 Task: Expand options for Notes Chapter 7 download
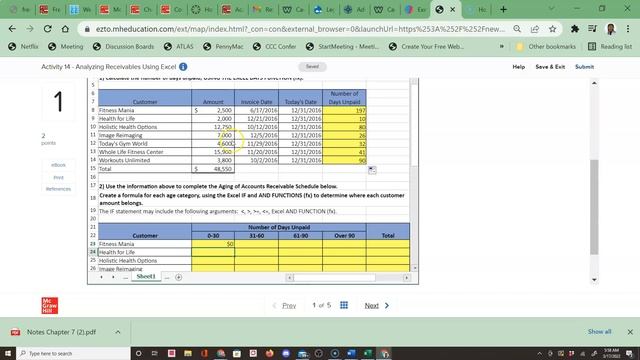pos(118,332)
